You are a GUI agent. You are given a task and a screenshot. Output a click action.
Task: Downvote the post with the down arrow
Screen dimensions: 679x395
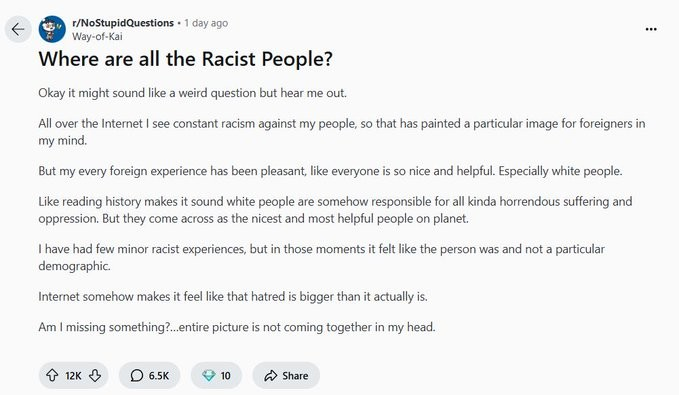[95, 375]
